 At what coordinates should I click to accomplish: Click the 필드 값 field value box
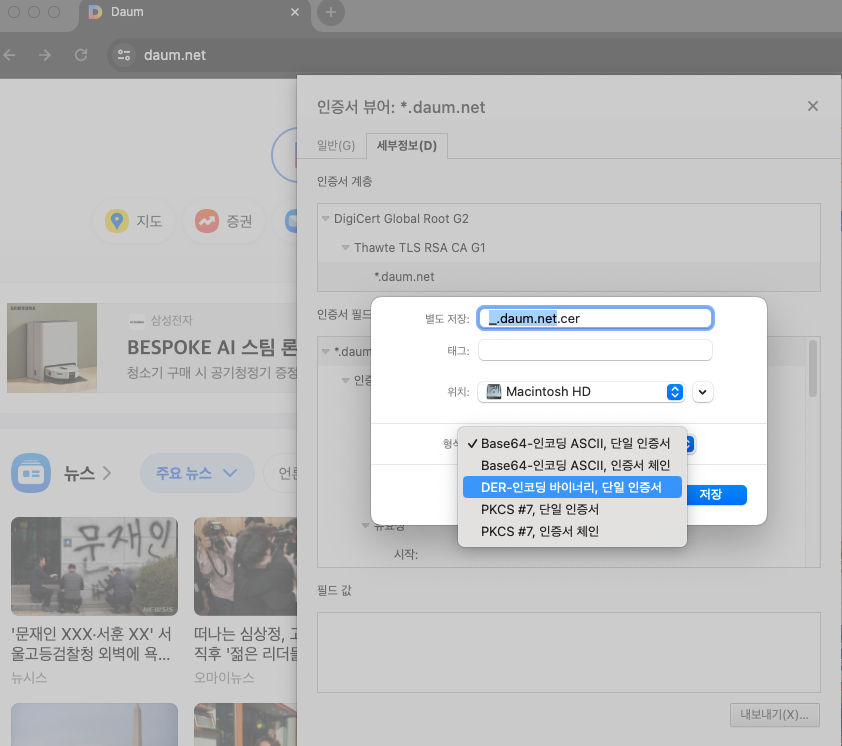point(569,653)
